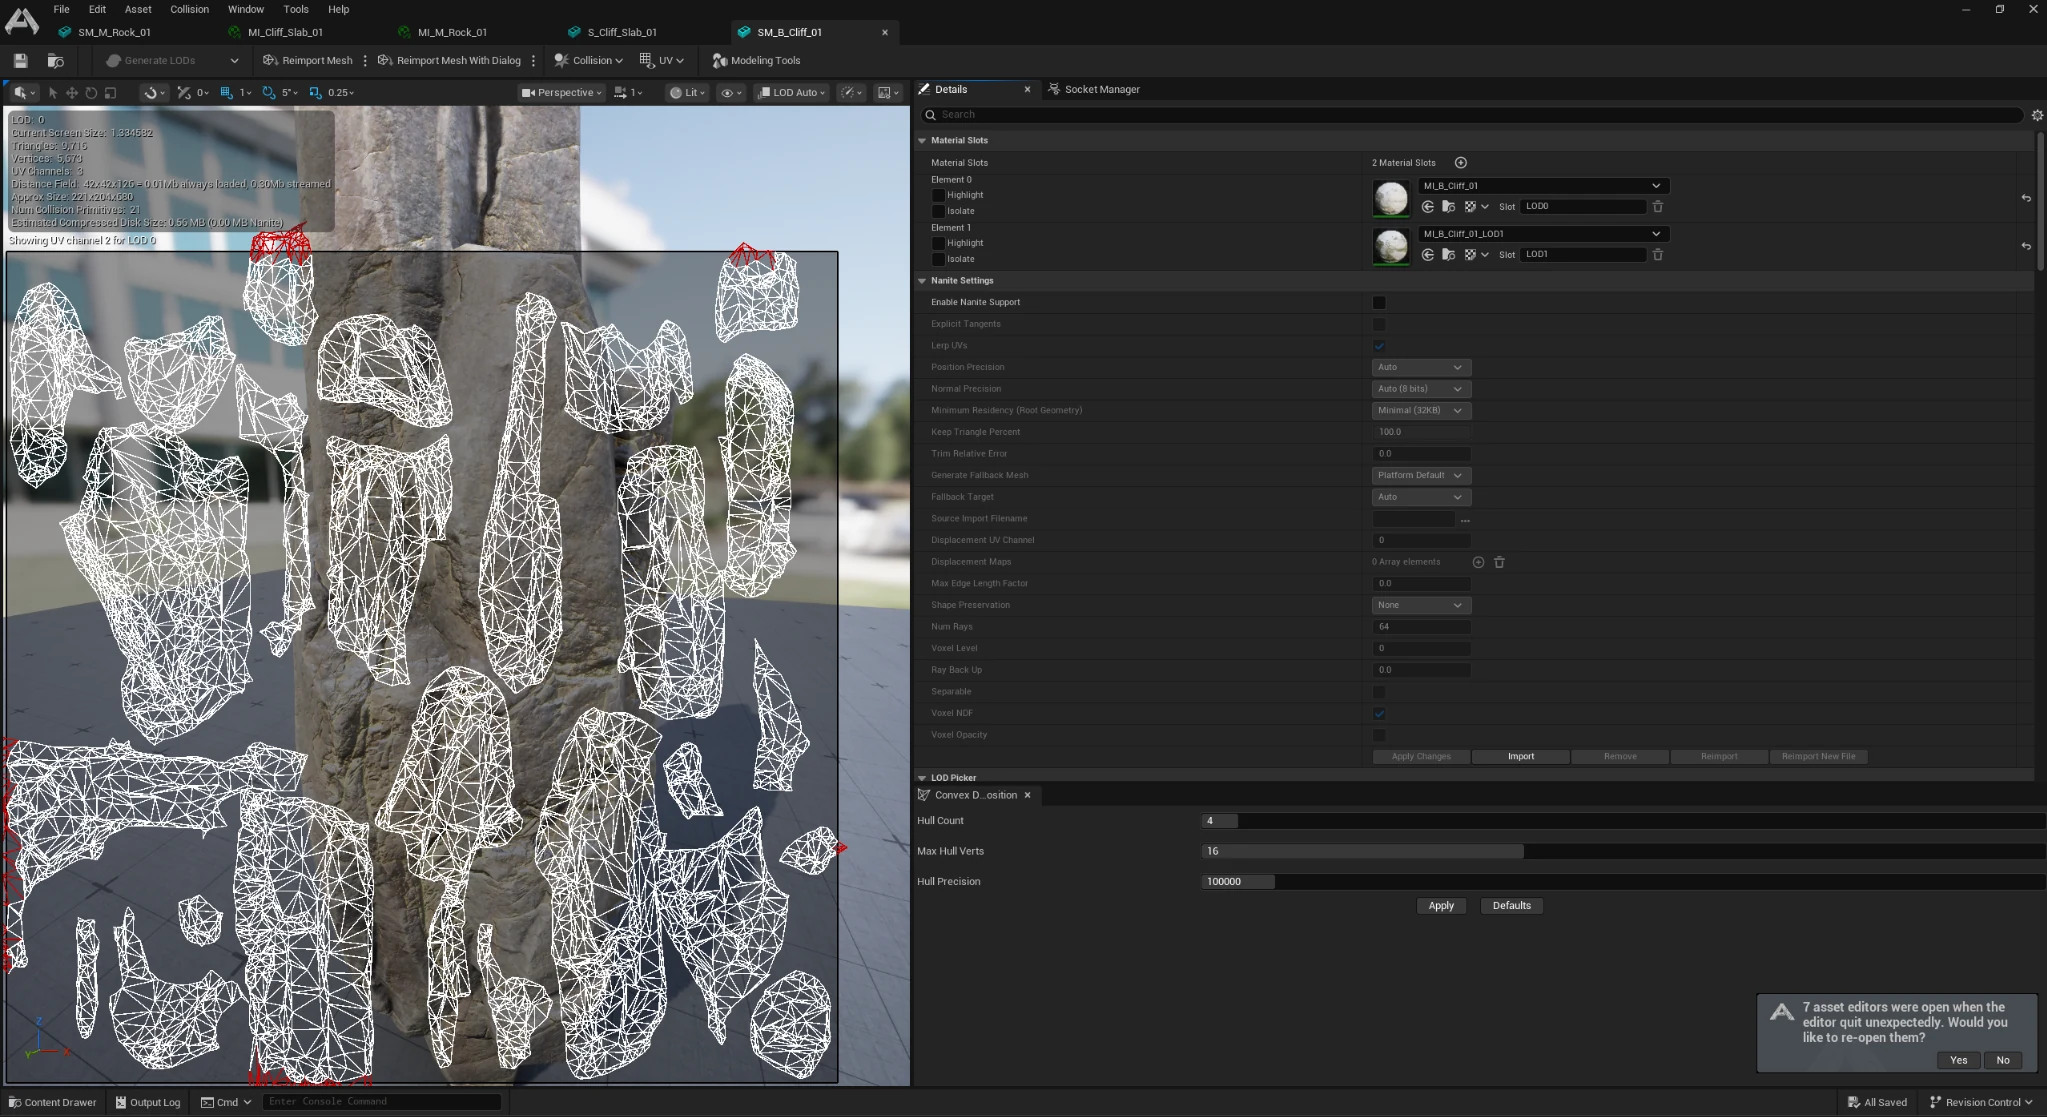Screen dimensions: 2047x1117
Task: Open the Asset menu
Action: point(138,9)
